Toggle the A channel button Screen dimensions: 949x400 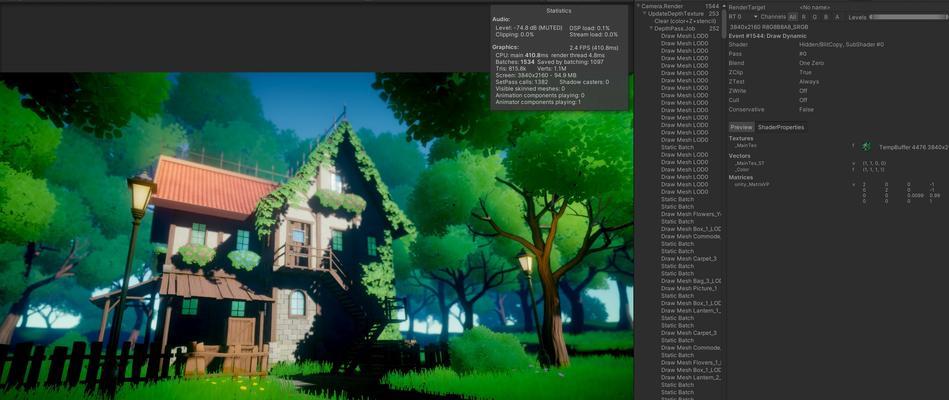[838, 17]
